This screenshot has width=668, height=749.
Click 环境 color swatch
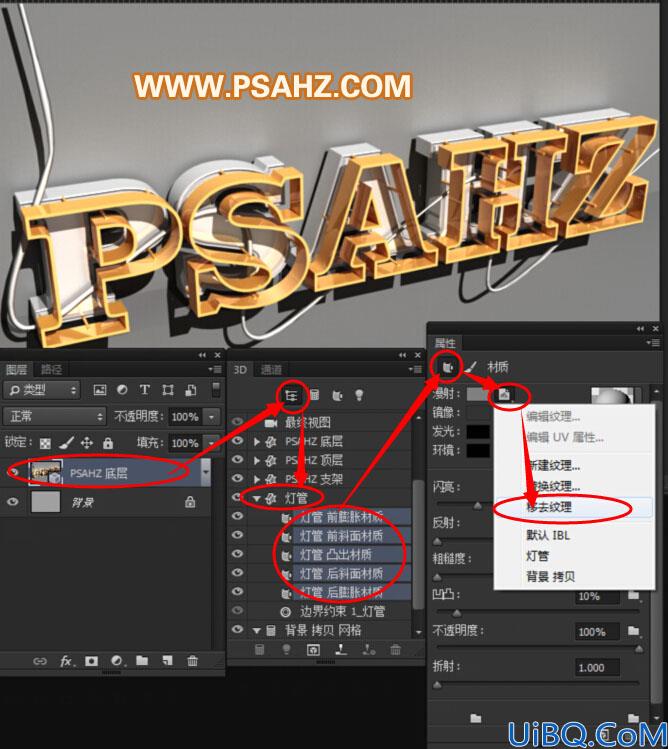click(x=478, y=450)
